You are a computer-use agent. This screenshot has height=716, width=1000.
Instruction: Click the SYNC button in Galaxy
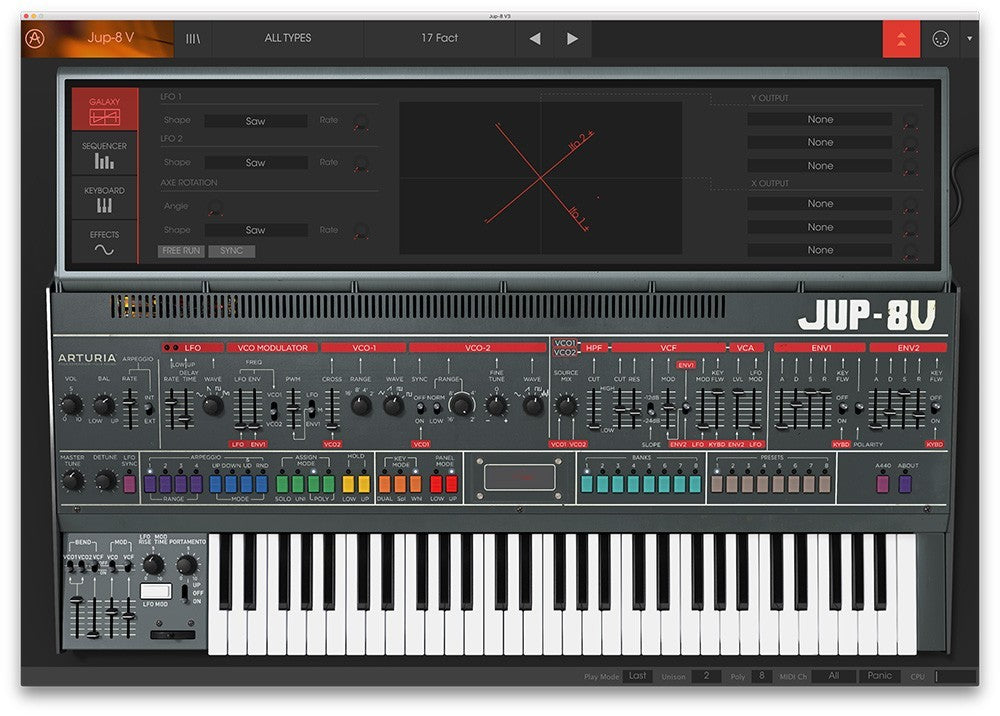pos(232,251)
